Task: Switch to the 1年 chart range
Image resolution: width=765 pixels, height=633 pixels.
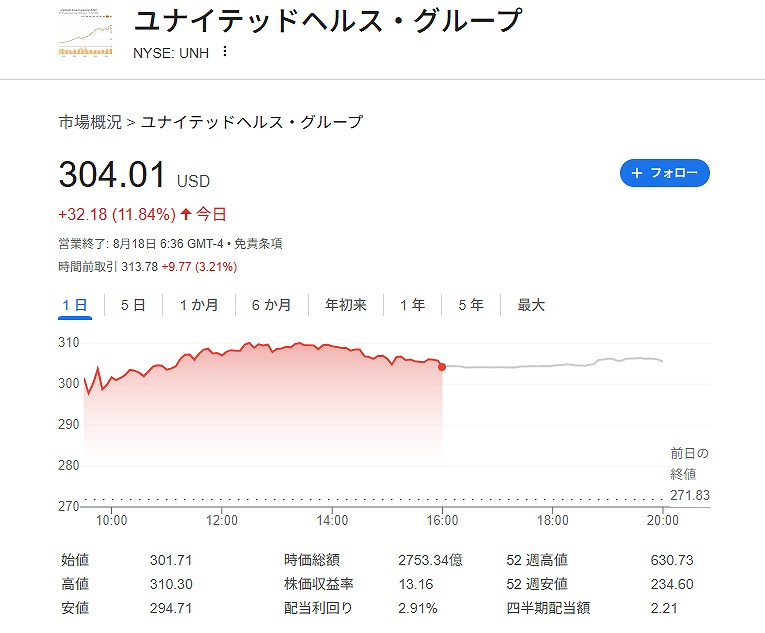Action: click(x=413, y=306)
